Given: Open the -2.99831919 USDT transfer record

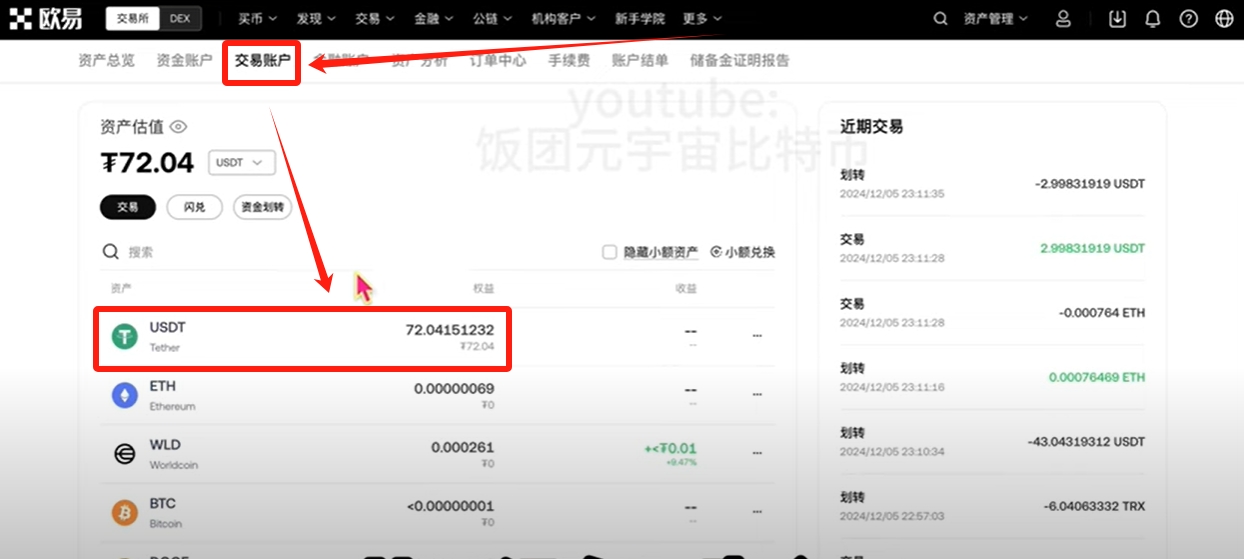Looking at the screenshot, I should pyautogui.click(x=992, y=184).
